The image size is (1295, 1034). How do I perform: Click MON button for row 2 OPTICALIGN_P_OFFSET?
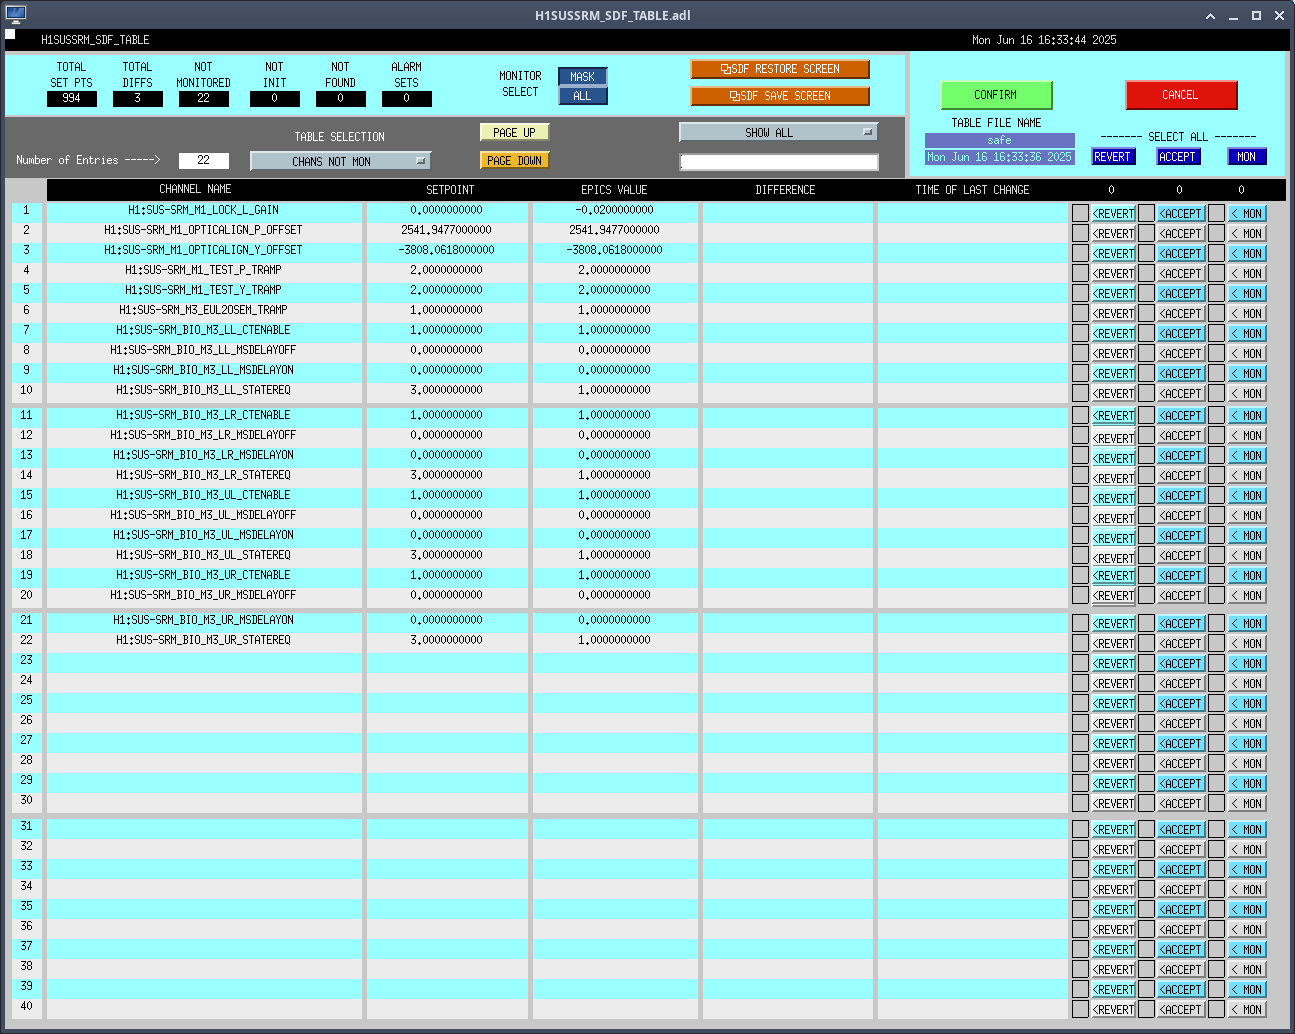click(x=1247, y=233)
